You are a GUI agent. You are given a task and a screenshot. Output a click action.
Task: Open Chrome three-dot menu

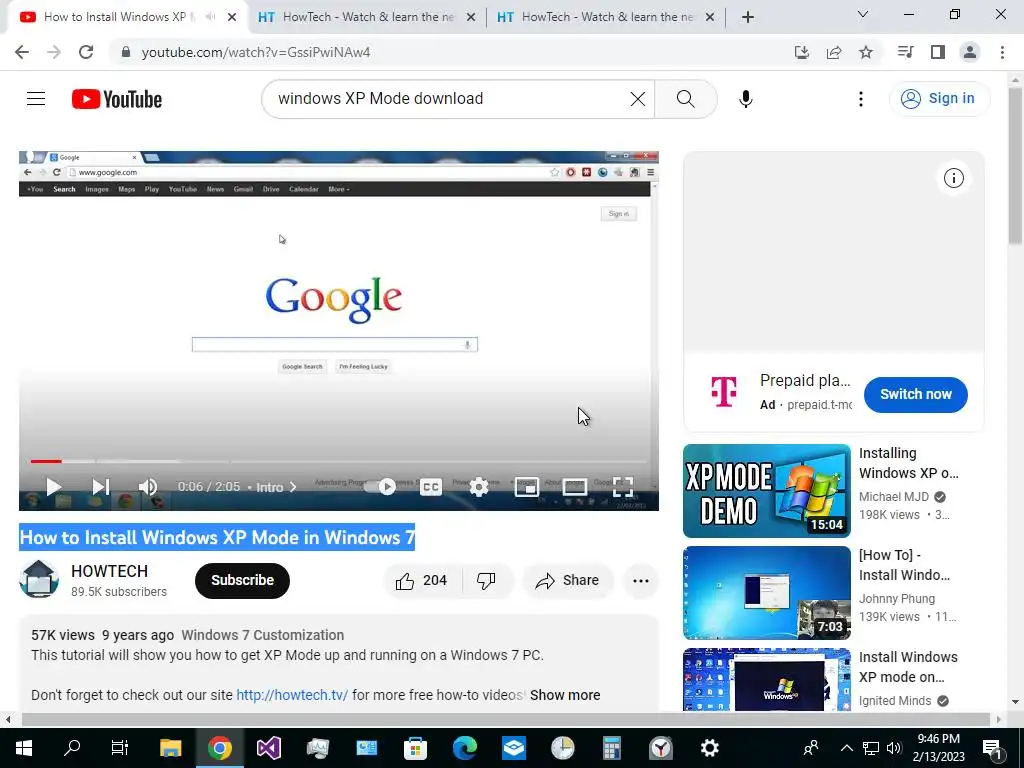[x=1002, y=52]
